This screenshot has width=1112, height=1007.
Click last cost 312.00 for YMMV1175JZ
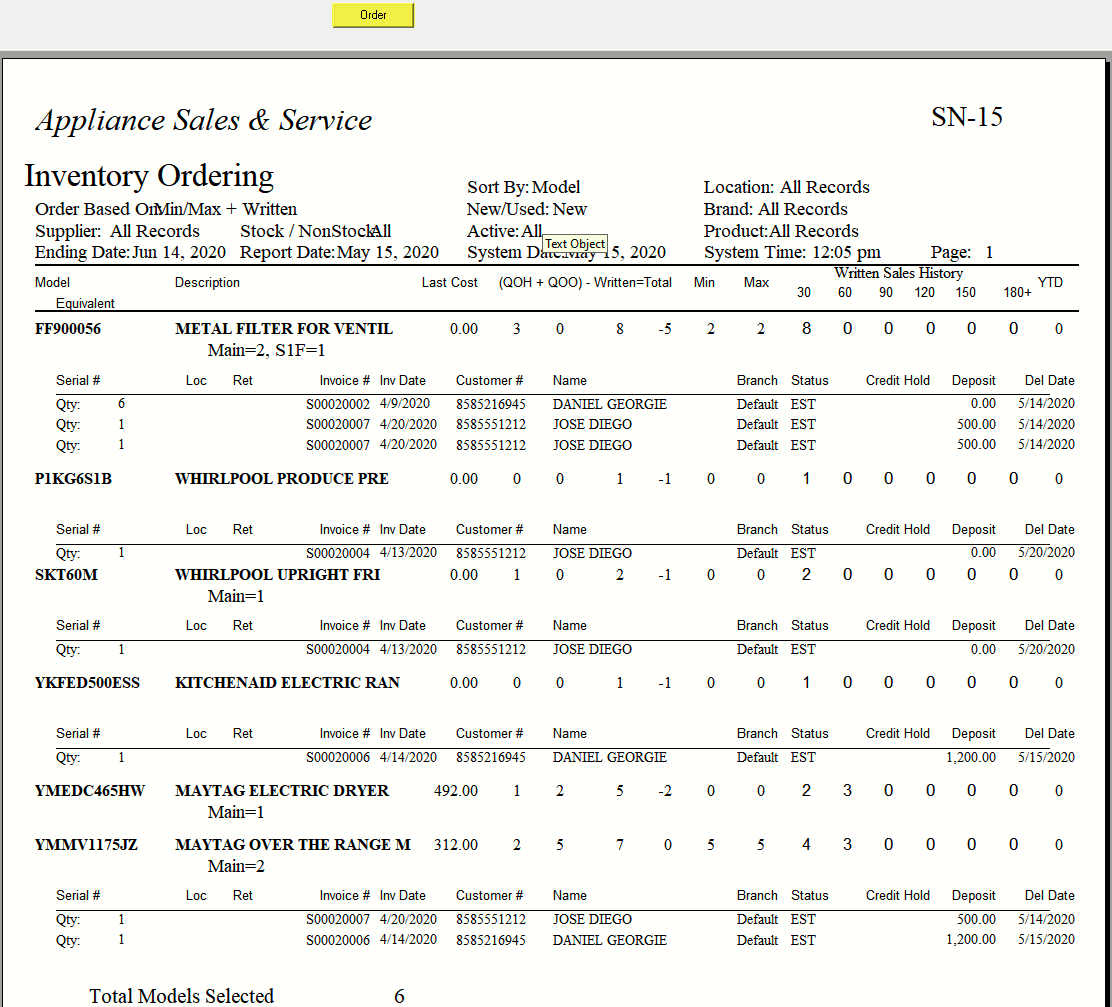[456, 845]
